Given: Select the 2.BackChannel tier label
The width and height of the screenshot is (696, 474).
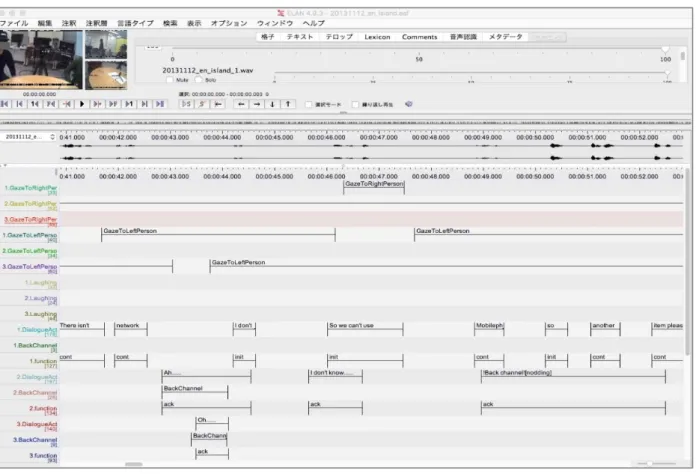Looking at the screenshot, I should click(35, 393).
